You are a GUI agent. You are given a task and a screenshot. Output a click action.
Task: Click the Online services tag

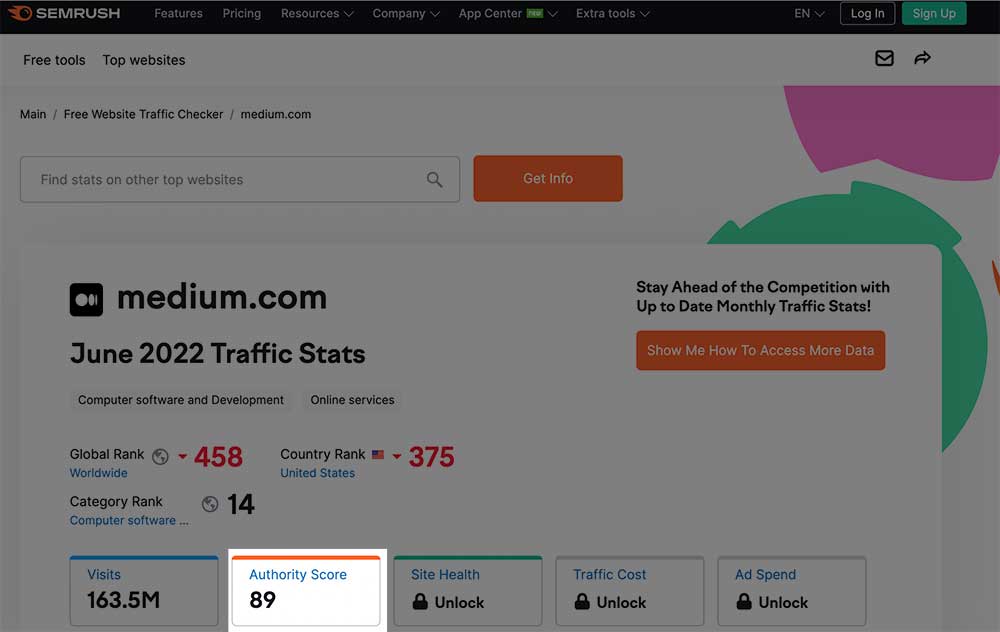point(352,400)
